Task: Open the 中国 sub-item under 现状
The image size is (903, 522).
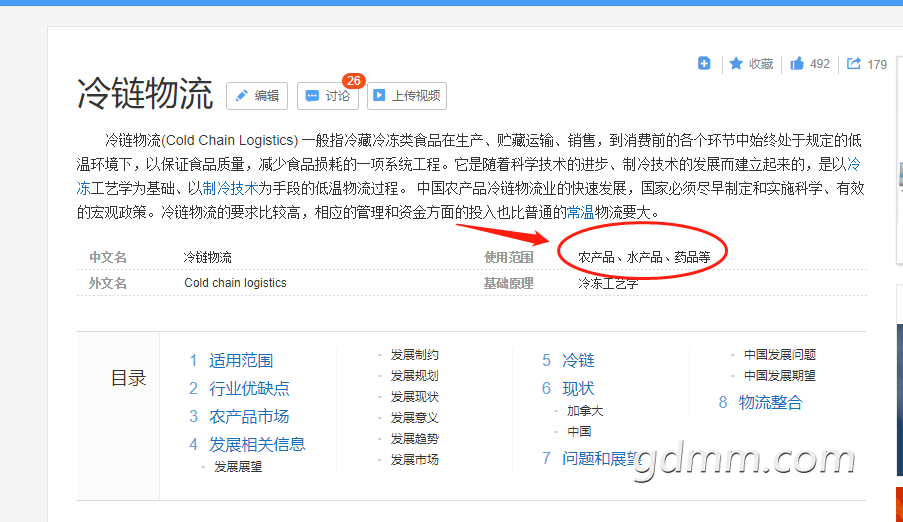Action: click(579, 432)
